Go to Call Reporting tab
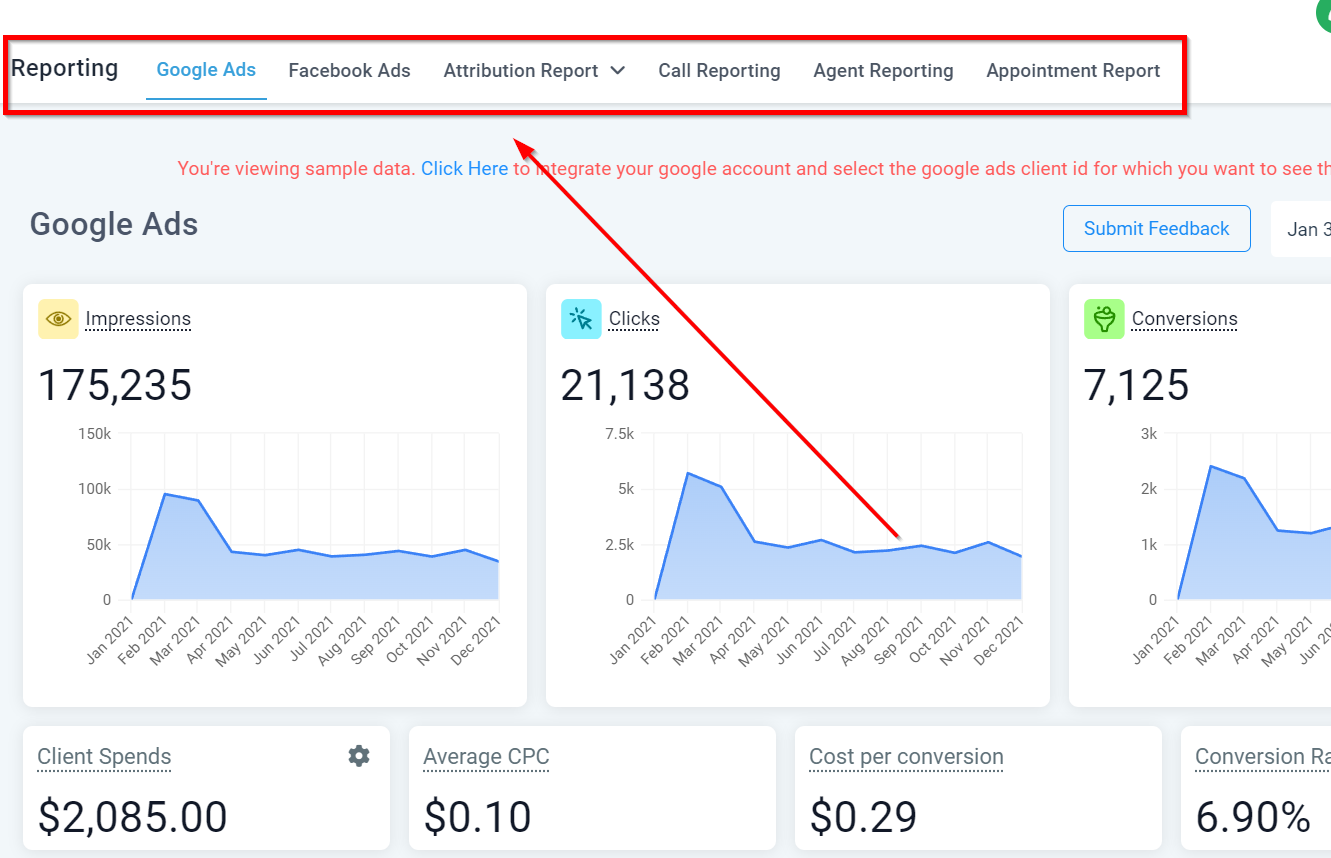This screenshot has height=858, width=1331. pos(719,71)
